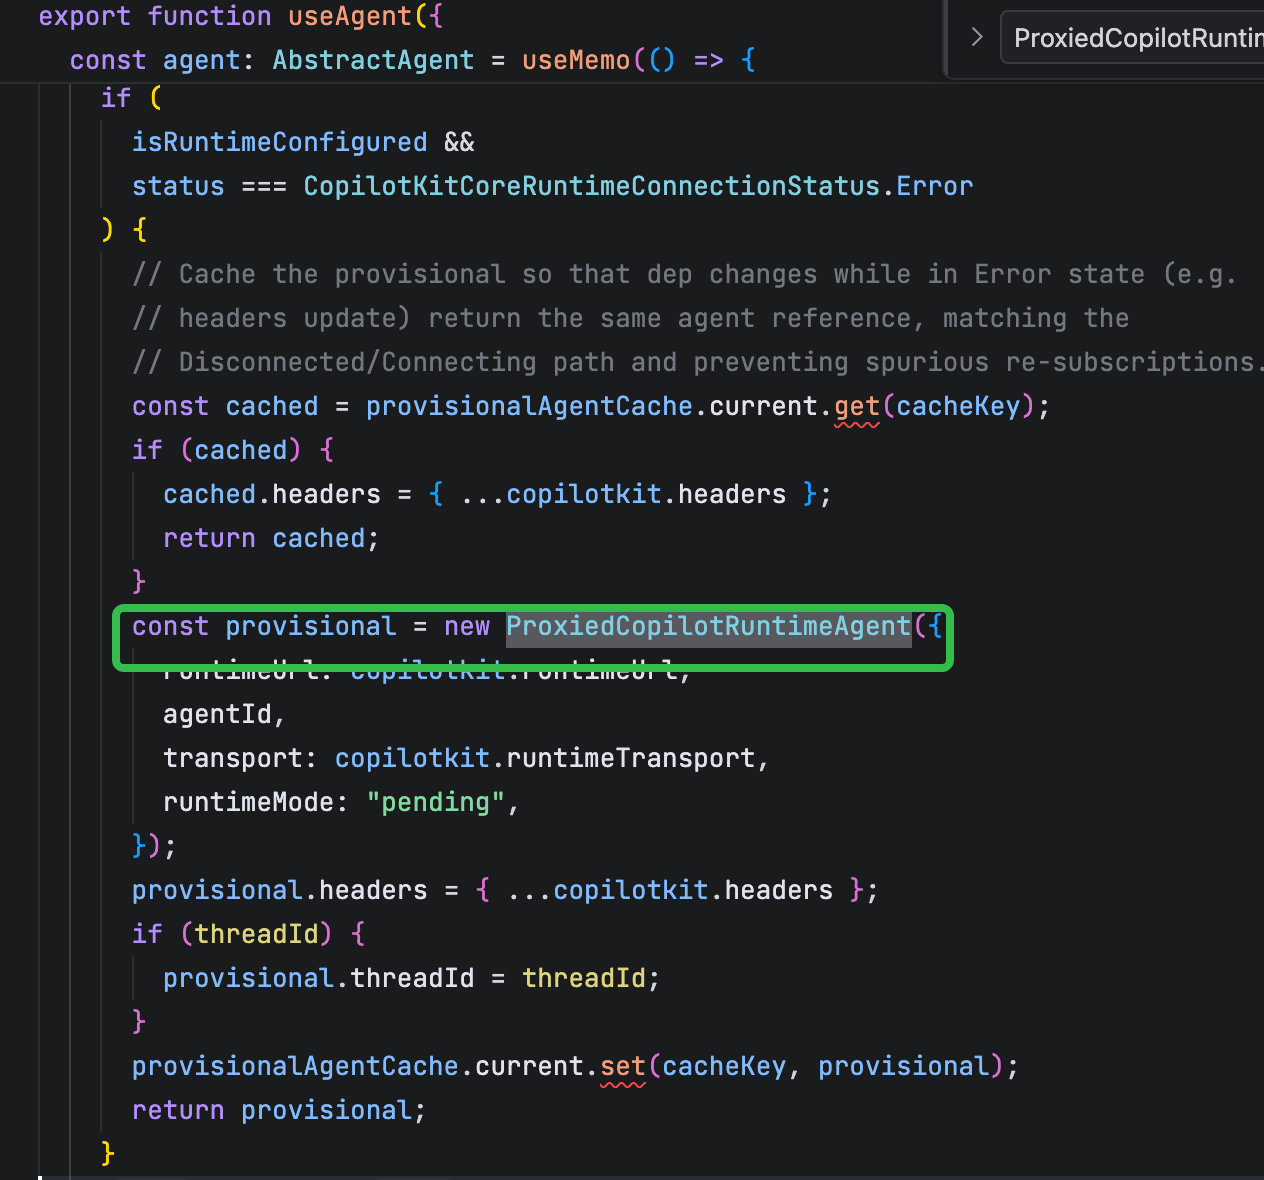Click provisionalAgentCache in the const cached line
The height and width of the screenshot is (1180, 1264).
[x=529, y=406]
